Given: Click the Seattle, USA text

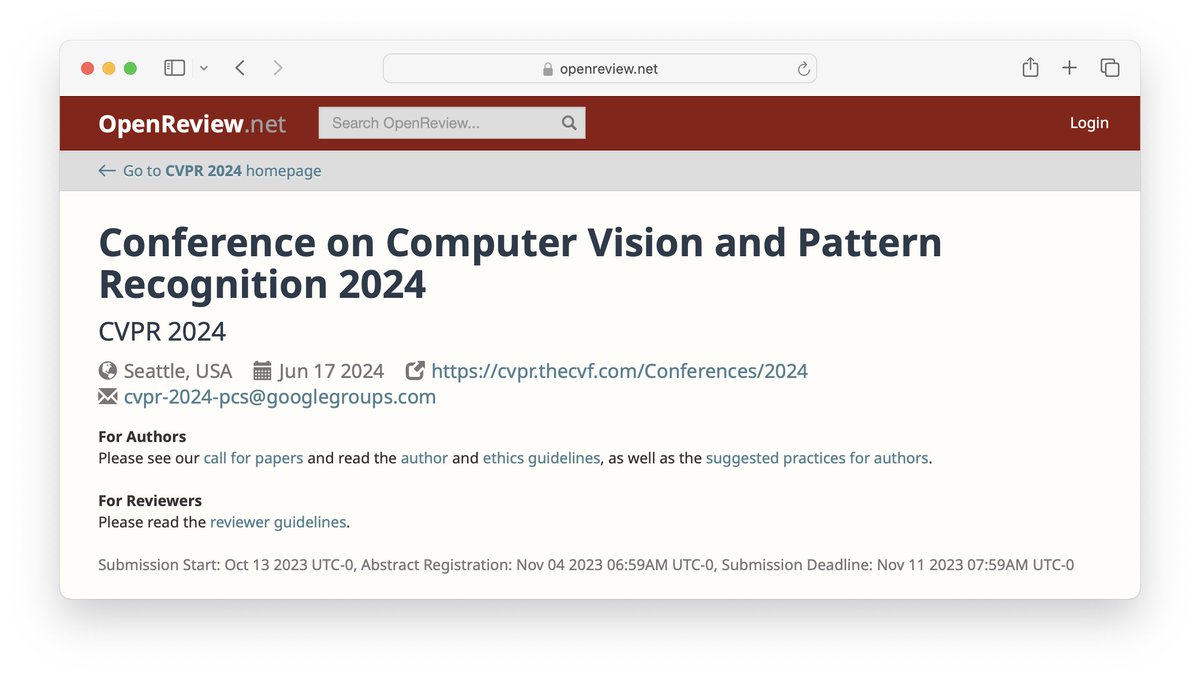Looking at the screenshot, I should tap(178, 371).
